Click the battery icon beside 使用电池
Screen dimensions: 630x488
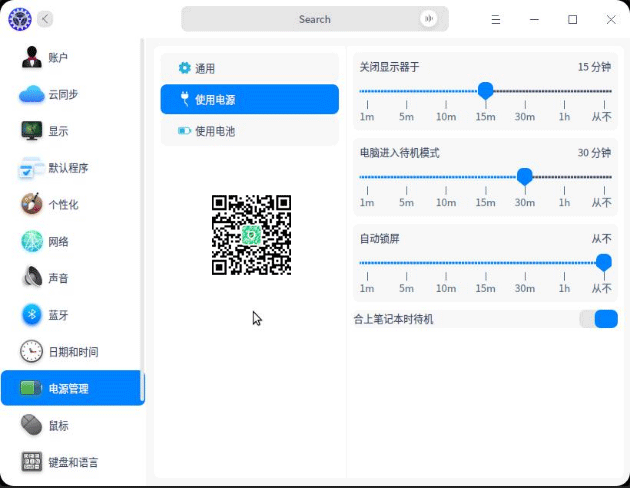[x=184, y=131]
